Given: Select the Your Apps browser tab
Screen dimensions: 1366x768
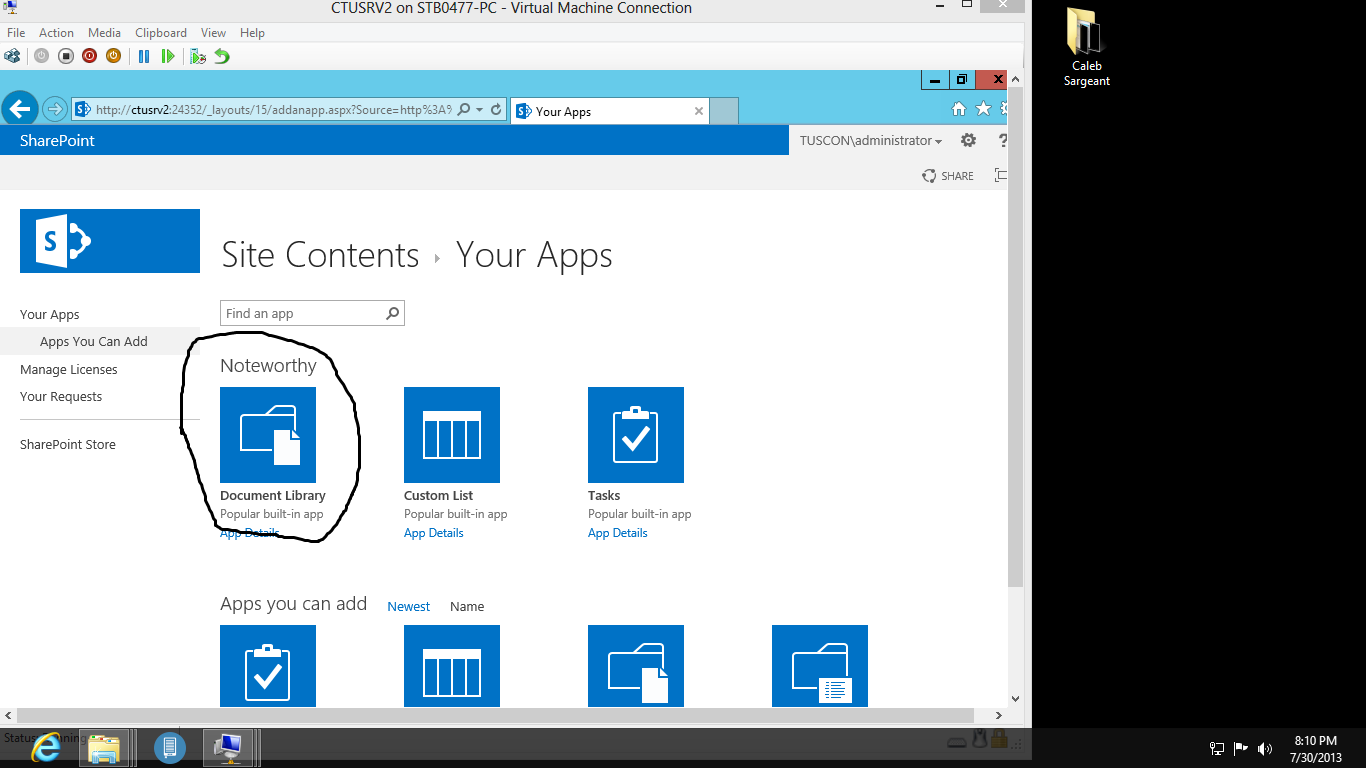Looking at the screenshot, I should (x=609, y=111).
